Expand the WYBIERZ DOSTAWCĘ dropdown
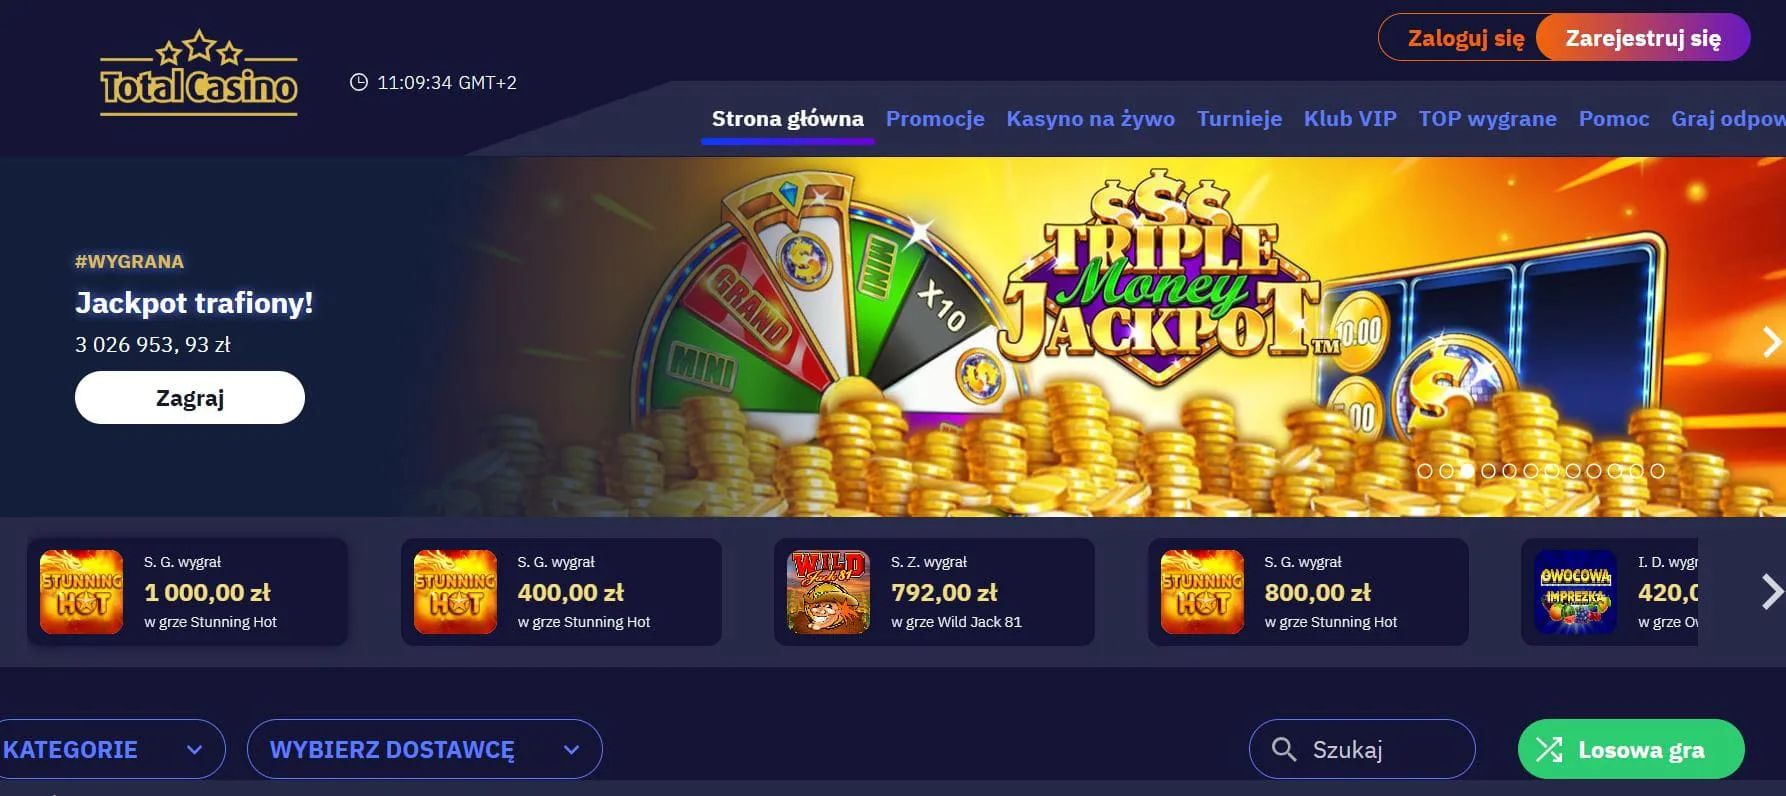1786x796 pixels. (424, 749)
